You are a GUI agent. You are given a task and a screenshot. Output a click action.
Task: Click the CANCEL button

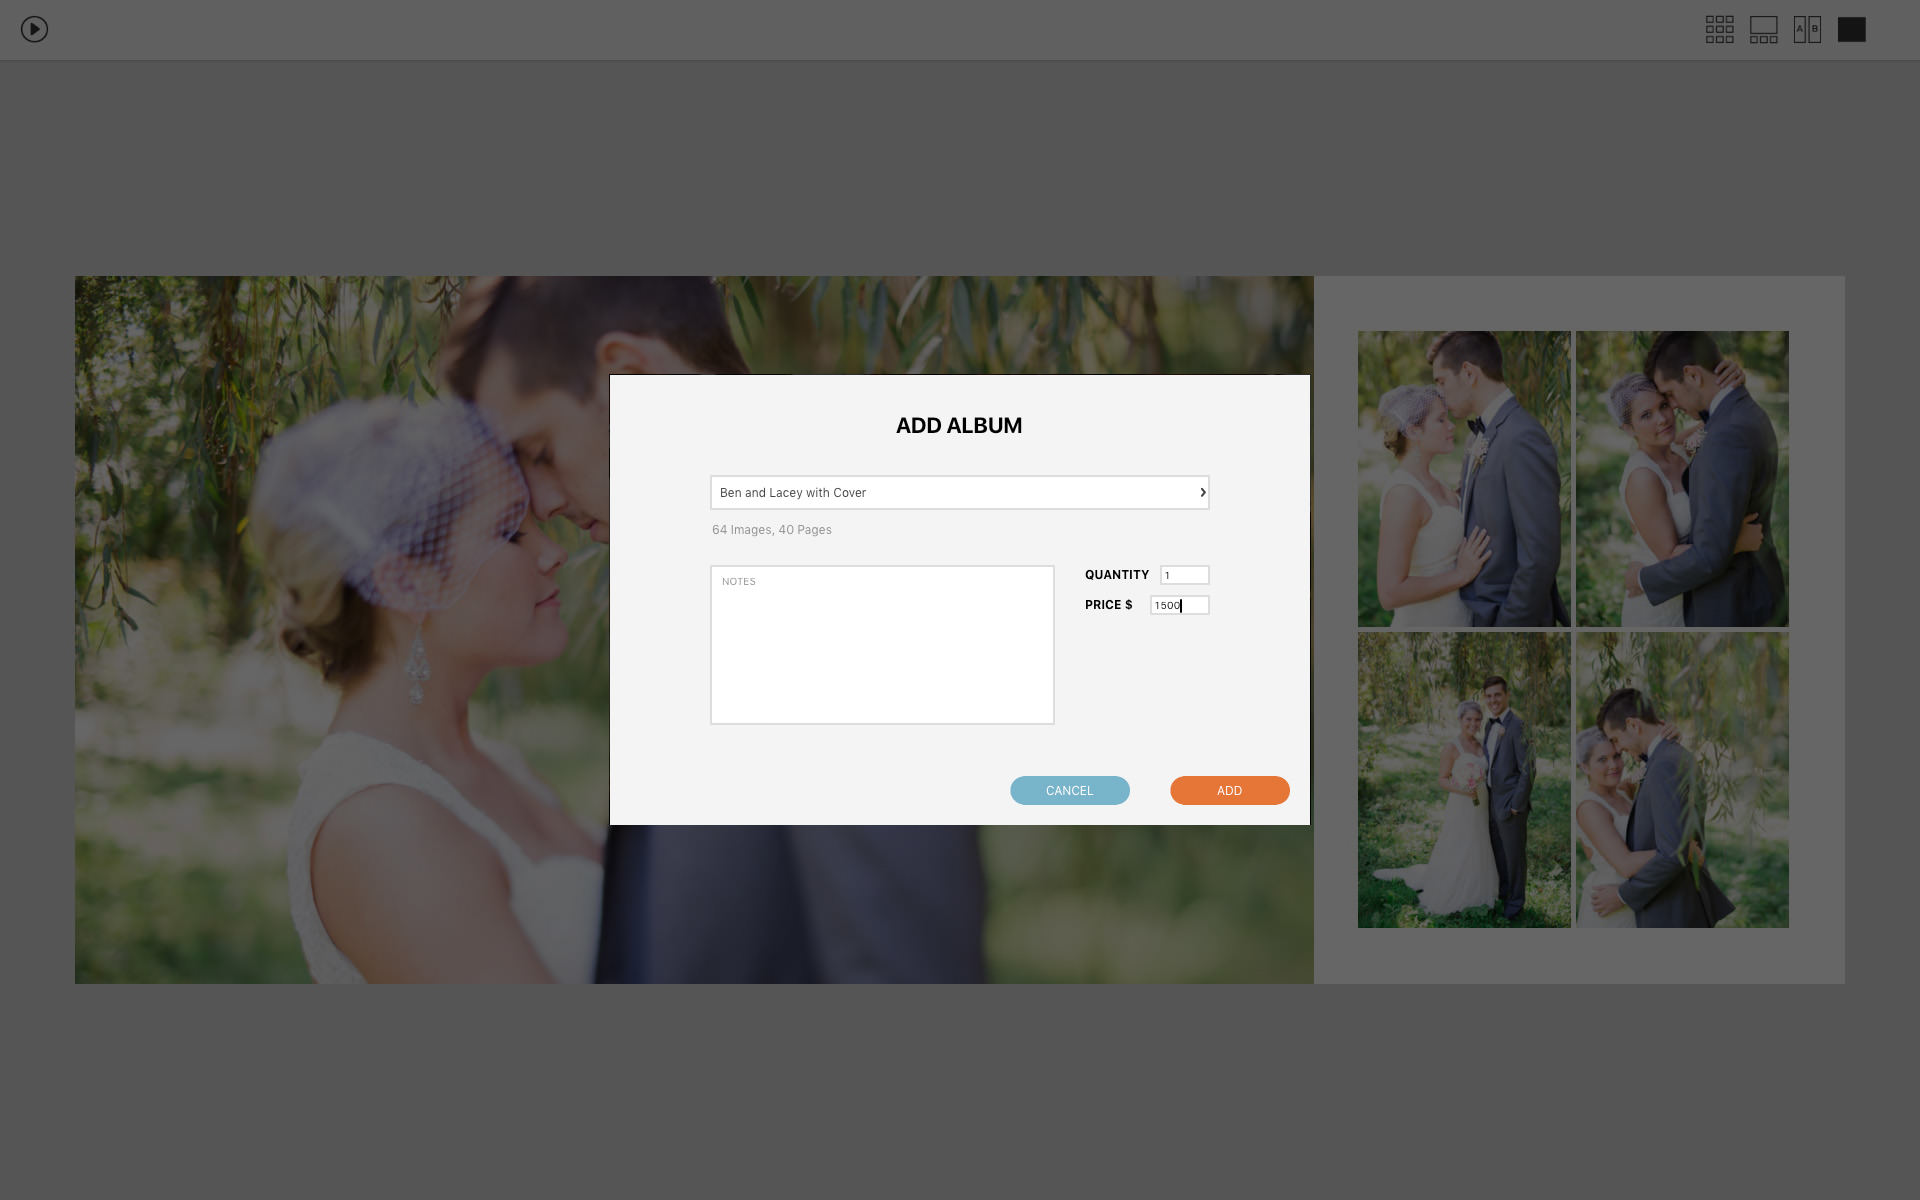[1070, 789]
